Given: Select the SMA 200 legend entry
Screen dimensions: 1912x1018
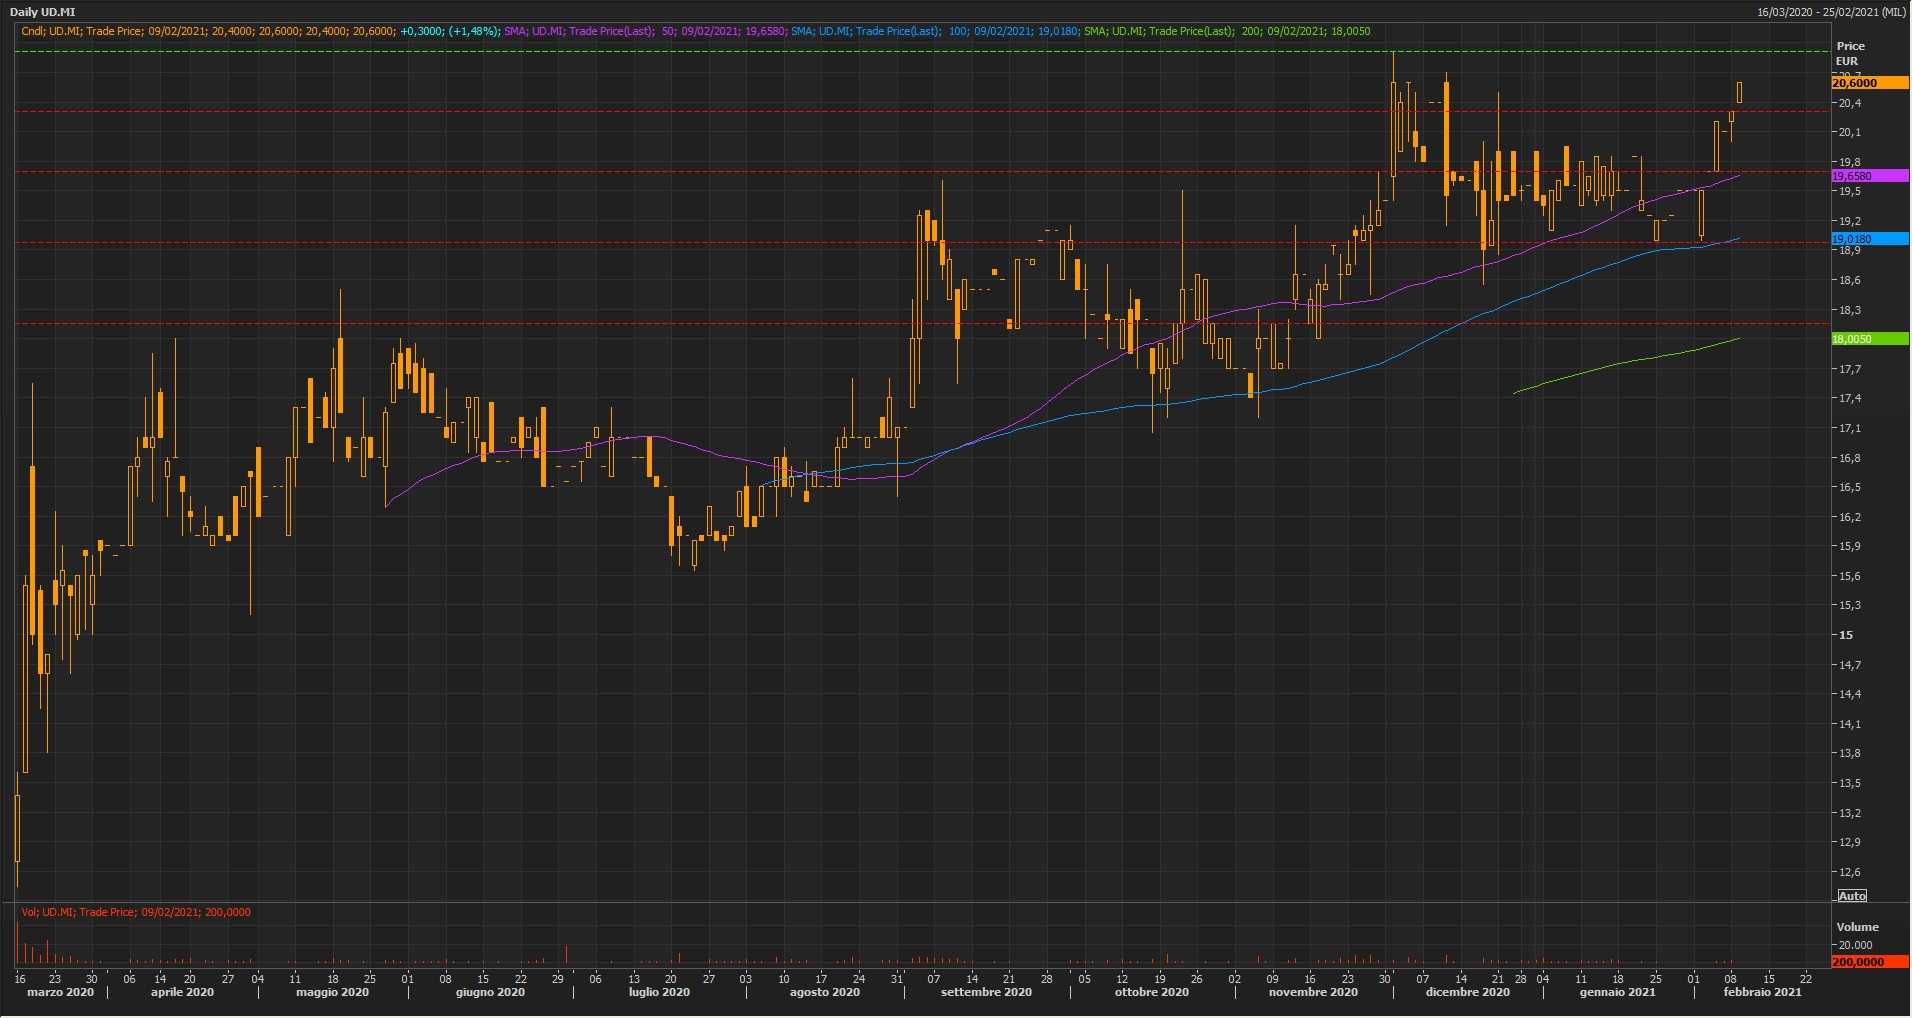Looking at the screenshot, I should pos(1227,31).
